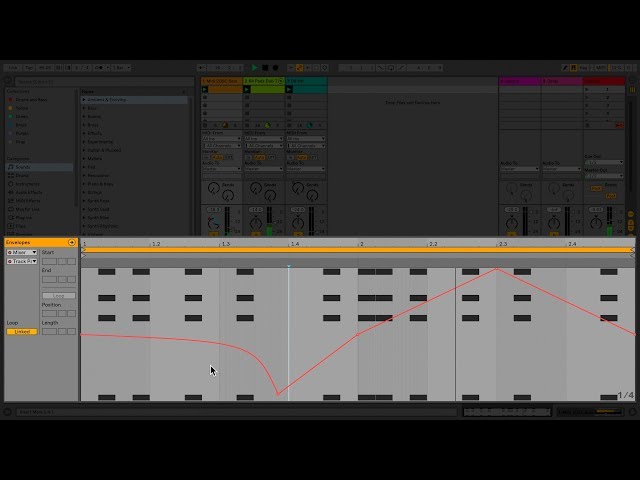Open track 1 MIDI From All Ins dropdown
Image resolution: width=640 pixels, height=480 pixels.
pyautogui.click(x=222, y=139)
